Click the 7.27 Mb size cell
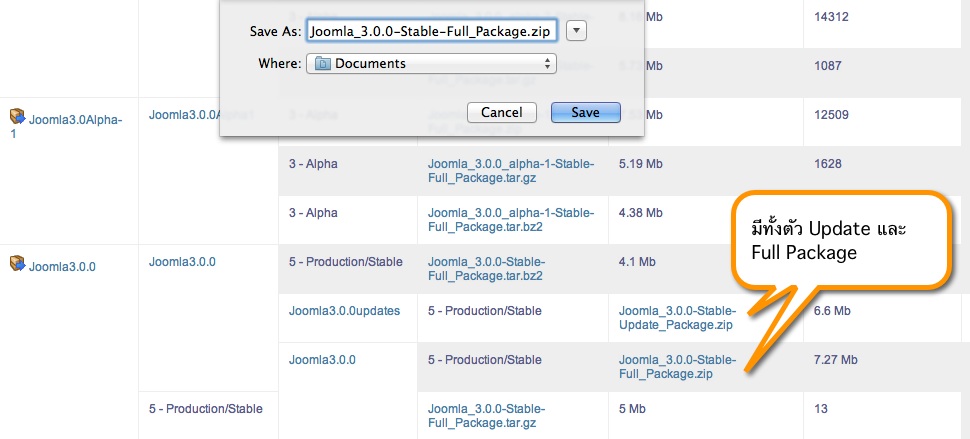 tap(835, 360)
